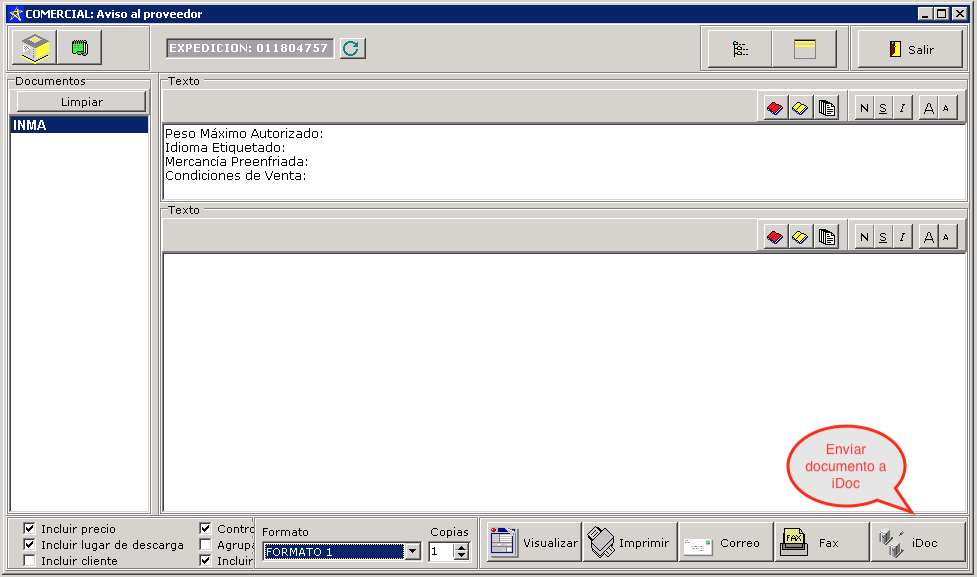Open the Formato dropdown list
This screenshot has height=577, width=977.
412,552
